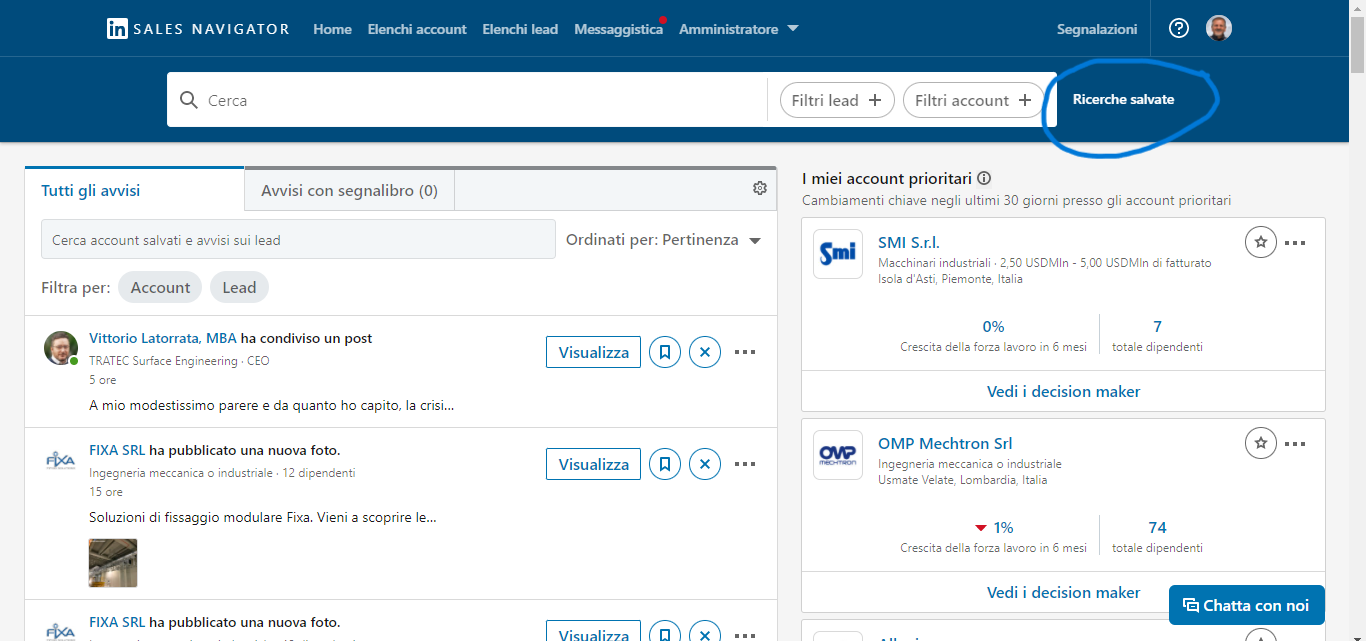
Task: Go to the Home menu item
Action: point(332,29)
